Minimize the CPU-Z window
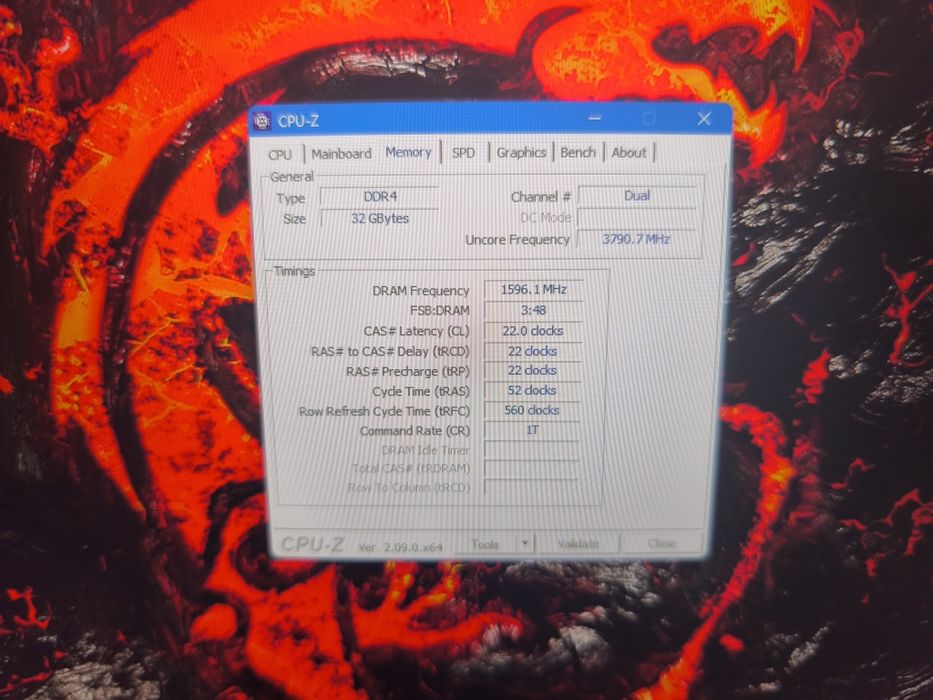The width and height of the screenshot is (933, 700). tap(594, 118)
